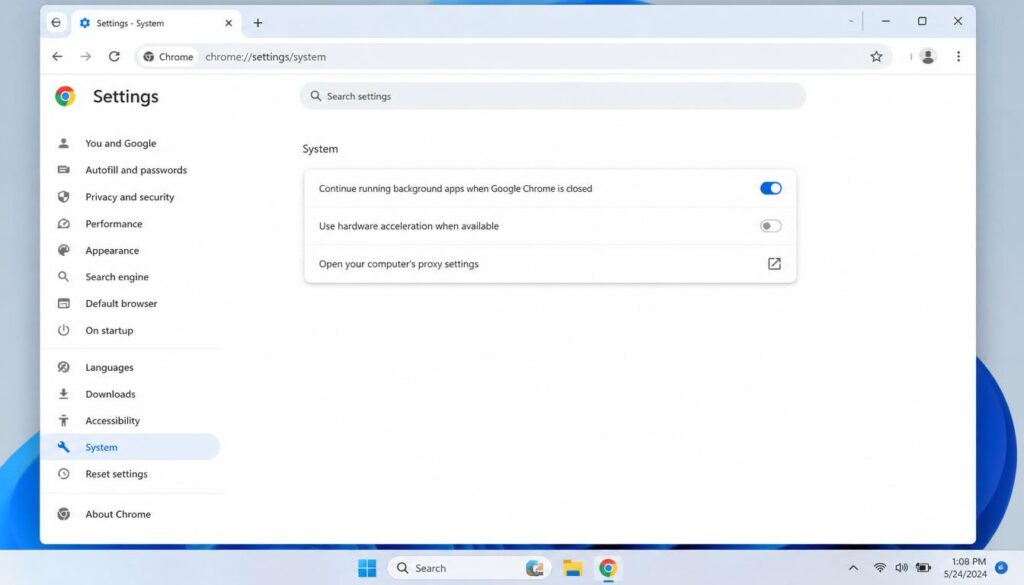This screenshot has height=585, width=1024.
Task: Click the System wrench icon
Action: pyautogui.click(x=63, y=447)
